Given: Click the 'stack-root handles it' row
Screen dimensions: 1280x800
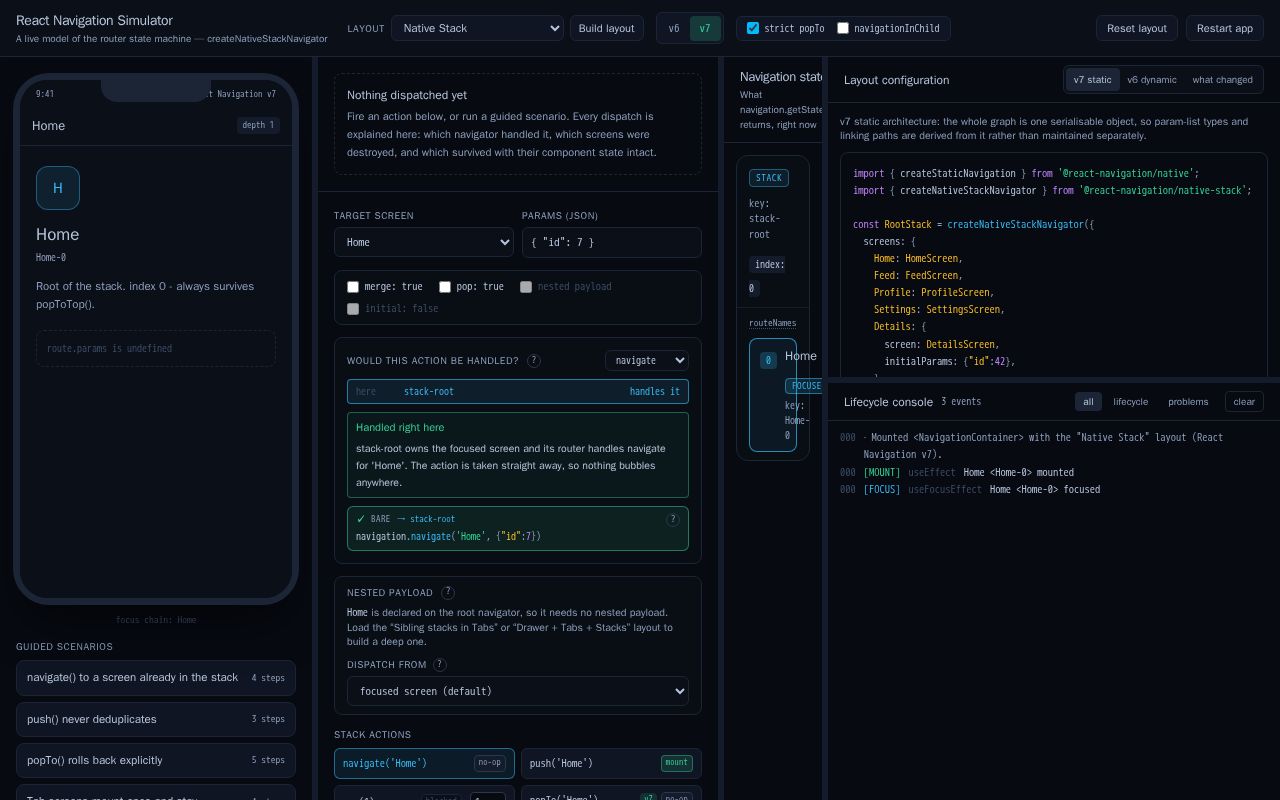Looking at the screenshot, I should 518,392.
